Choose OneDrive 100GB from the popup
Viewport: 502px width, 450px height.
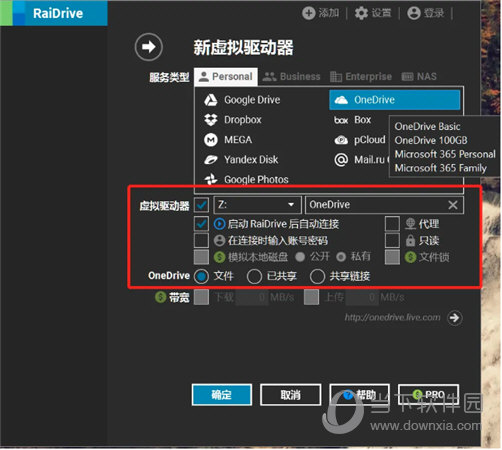431,140
